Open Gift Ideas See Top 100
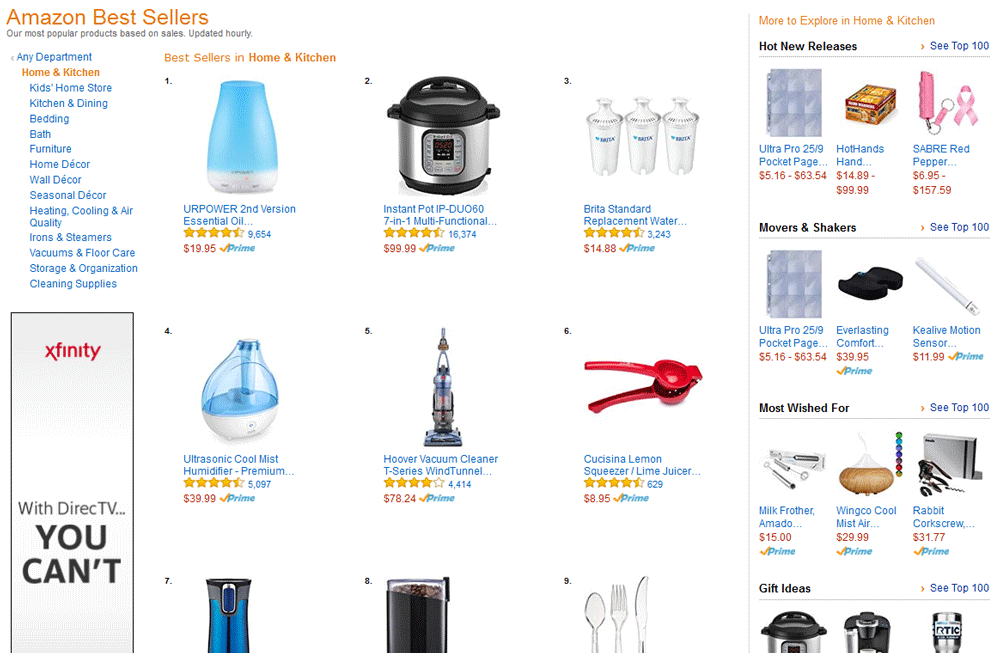The image size is (1000, 653). [959, 588]
